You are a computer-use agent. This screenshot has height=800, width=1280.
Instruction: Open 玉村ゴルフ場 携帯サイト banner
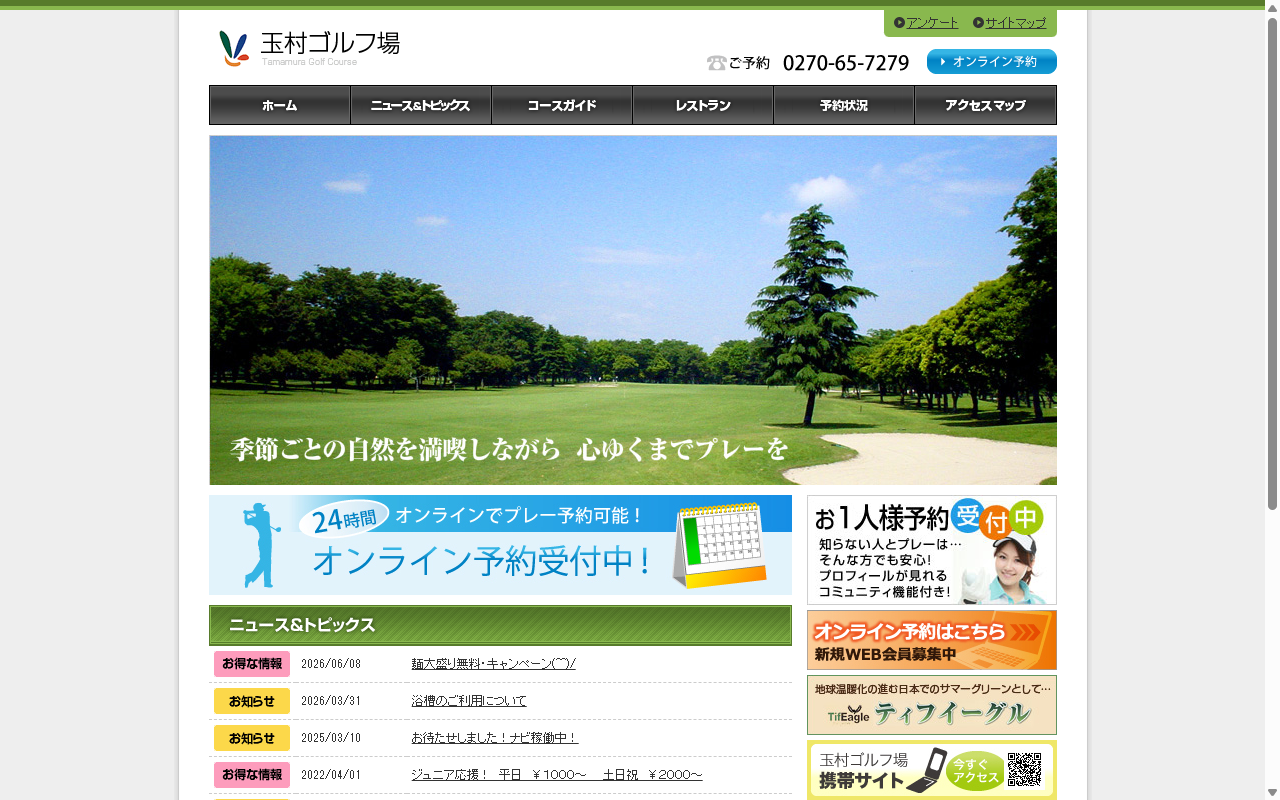(932, 770)
